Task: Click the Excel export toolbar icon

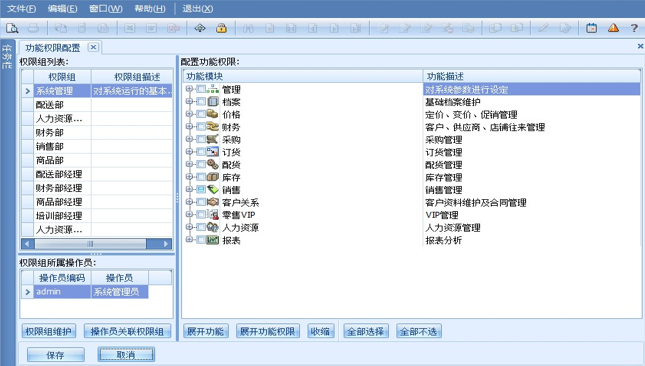Action: click(130, 28)
